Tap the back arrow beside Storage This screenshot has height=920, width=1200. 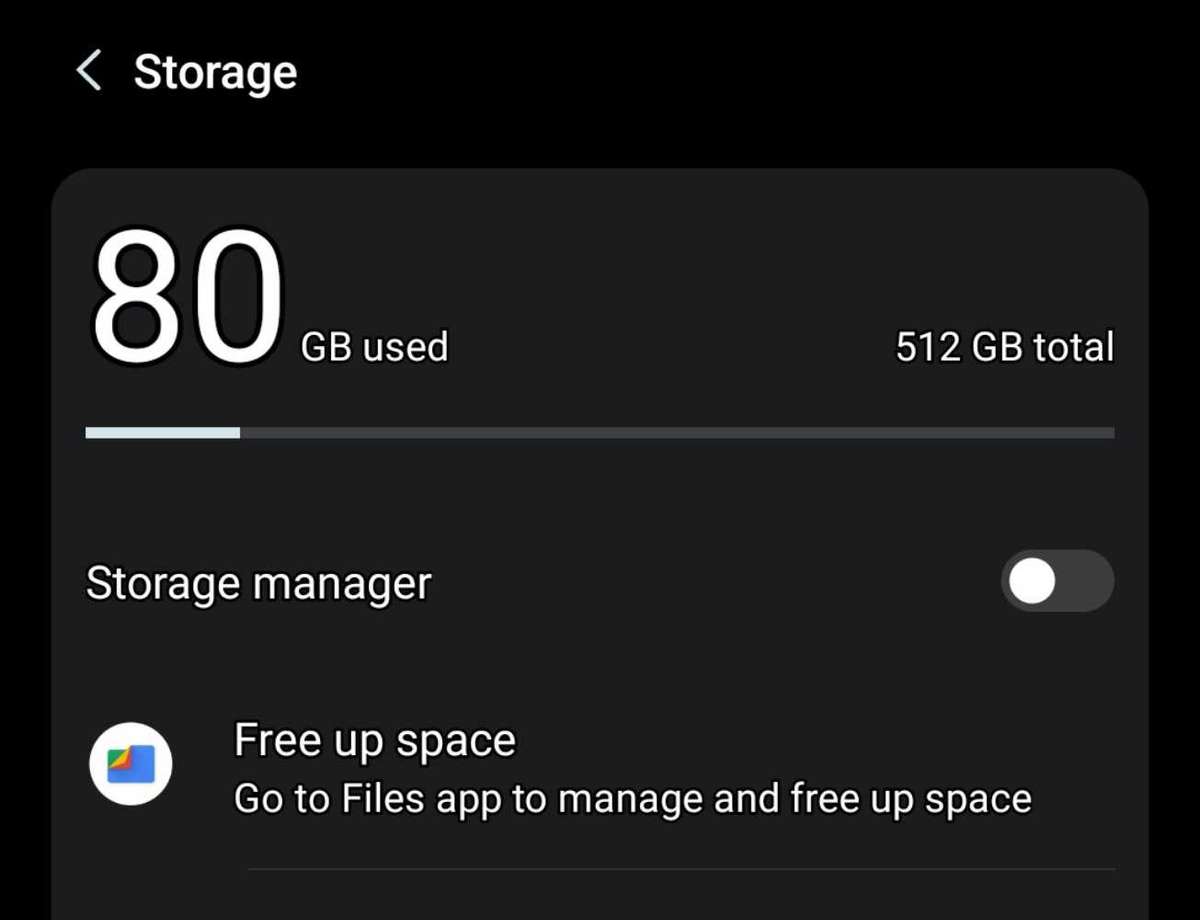(x=89, y=72)
